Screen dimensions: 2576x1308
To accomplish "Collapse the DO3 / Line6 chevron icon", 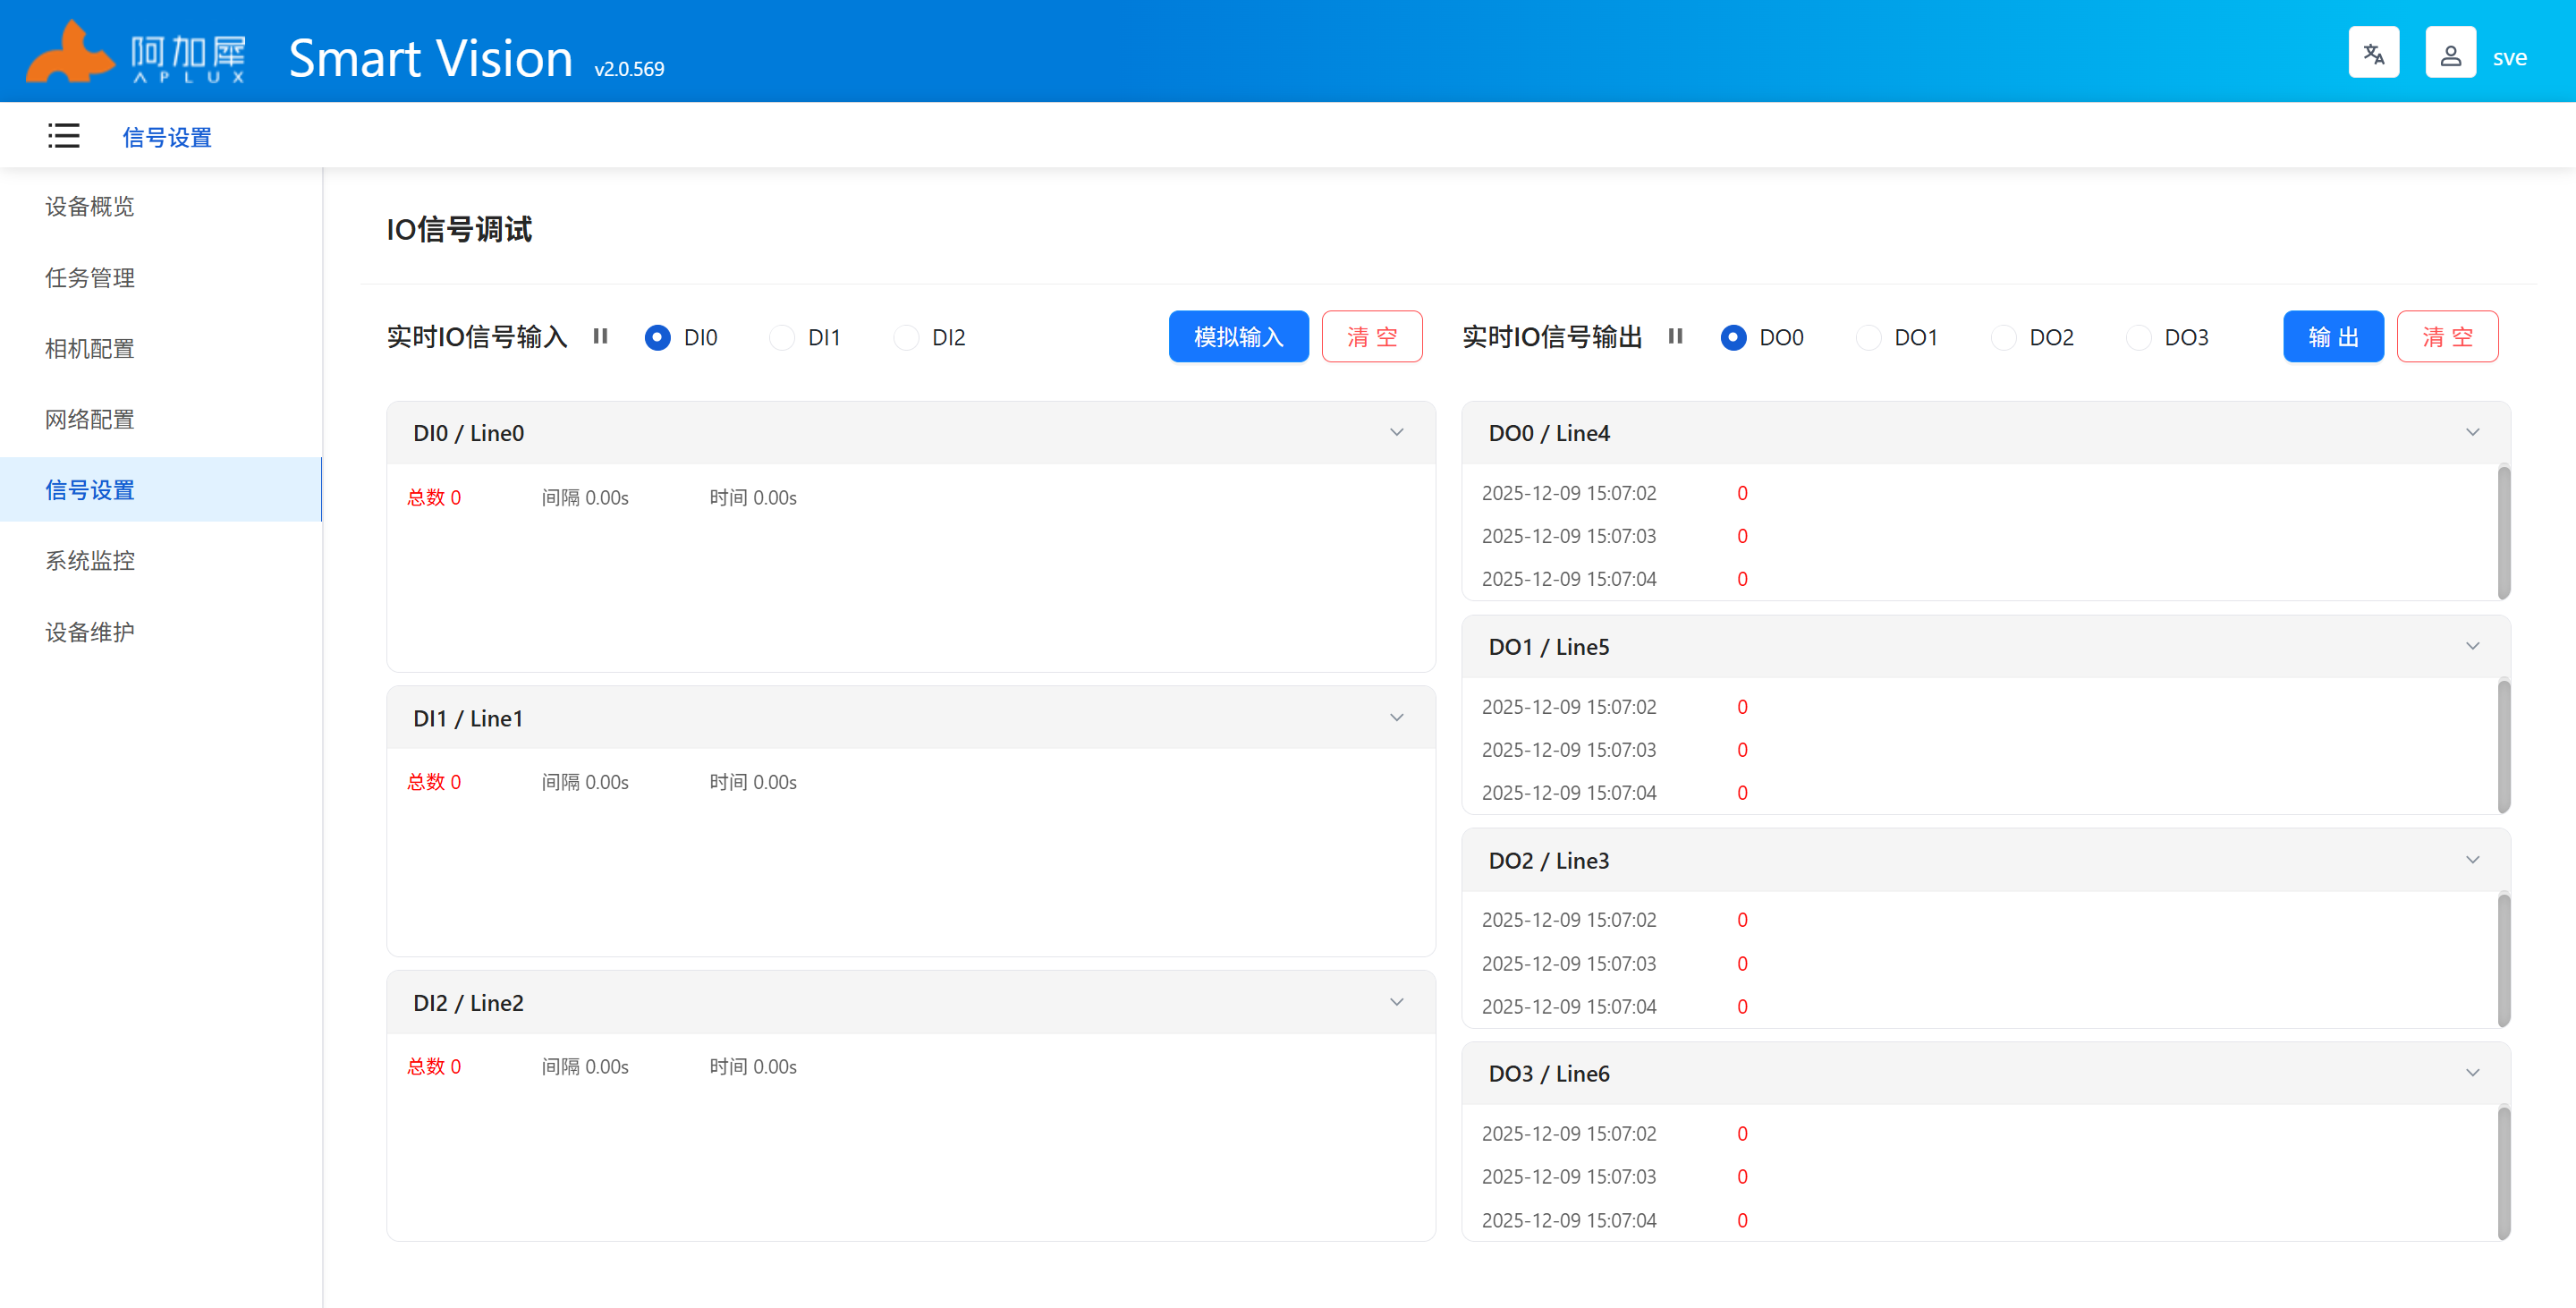I will (2472, 1073).
